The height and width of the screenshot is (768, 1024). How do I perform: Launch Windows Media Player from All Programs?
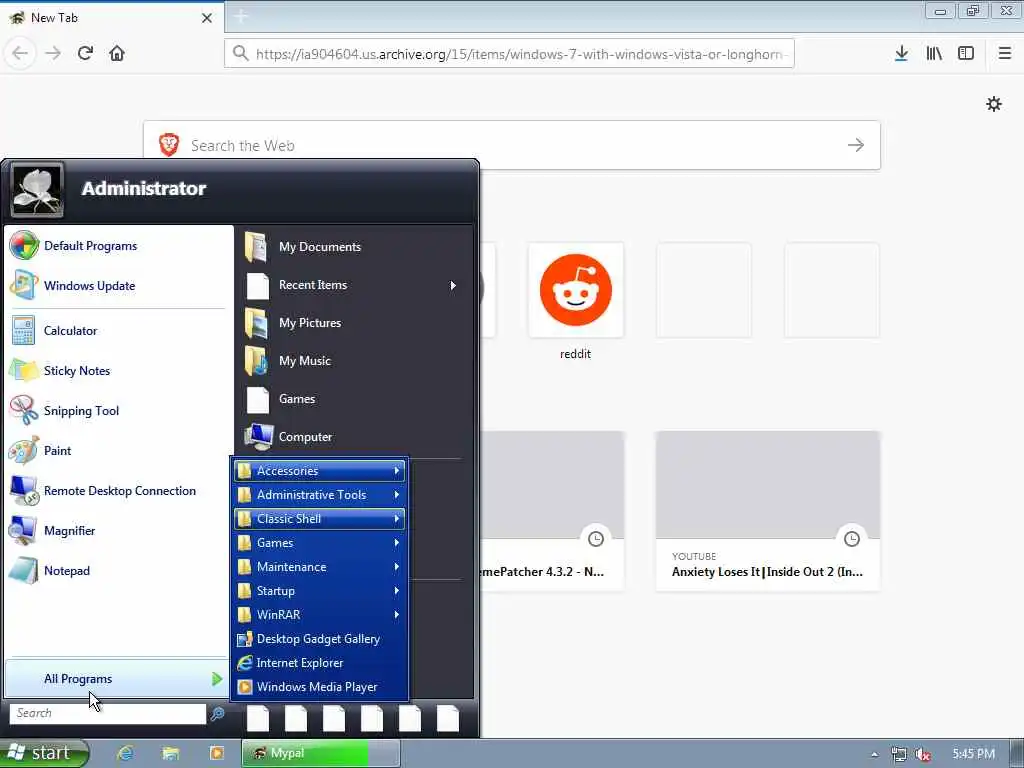pos(319,686)
